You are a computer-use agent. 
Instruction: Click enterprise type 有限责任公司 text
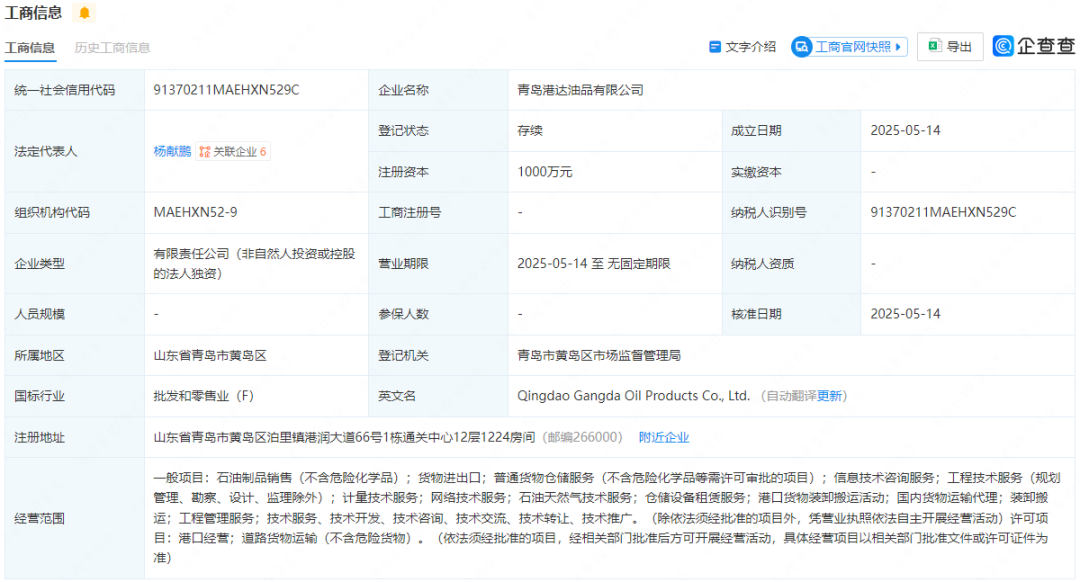255,264
